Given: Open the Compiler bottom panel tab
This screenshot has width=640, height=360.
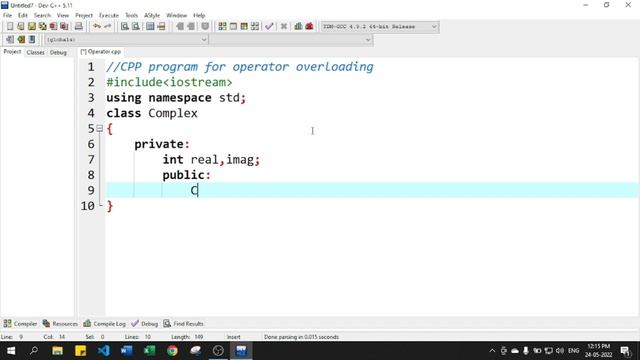Looking at the screenshot, I should pos(20,324).
